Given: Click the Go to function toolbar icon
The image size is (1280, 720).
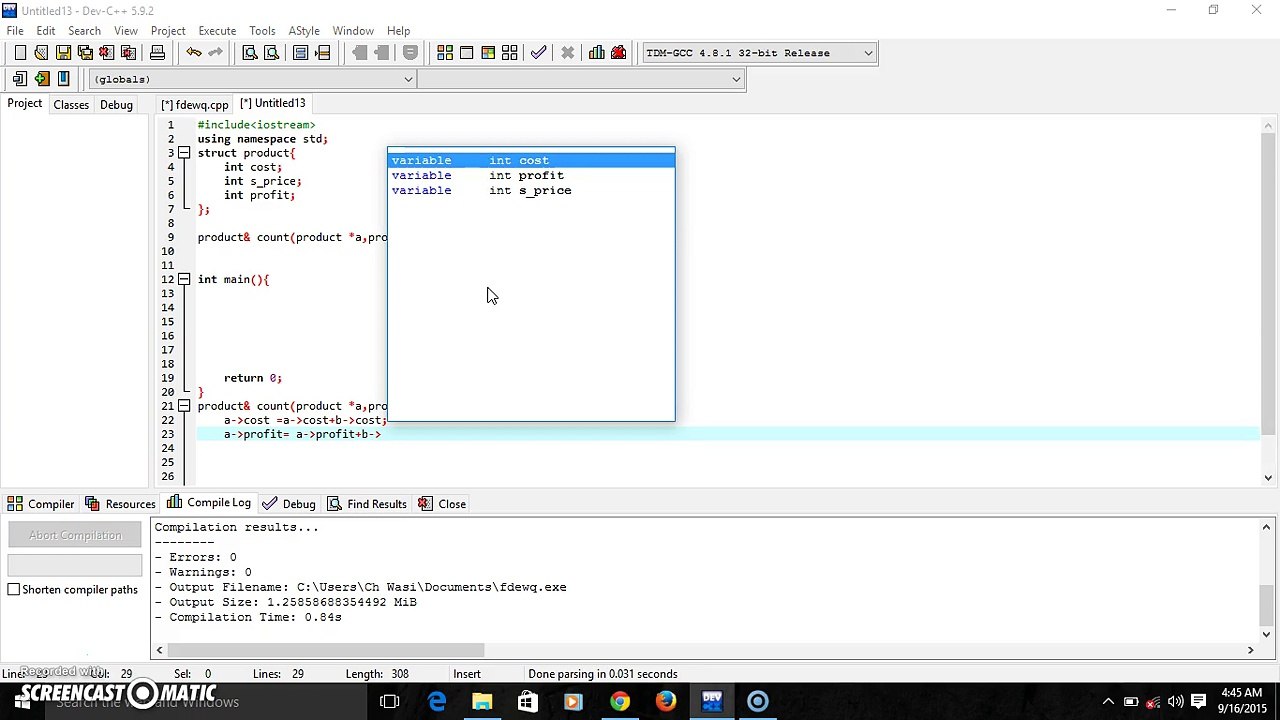Looking at the screenshot, I should coord(300,53).
